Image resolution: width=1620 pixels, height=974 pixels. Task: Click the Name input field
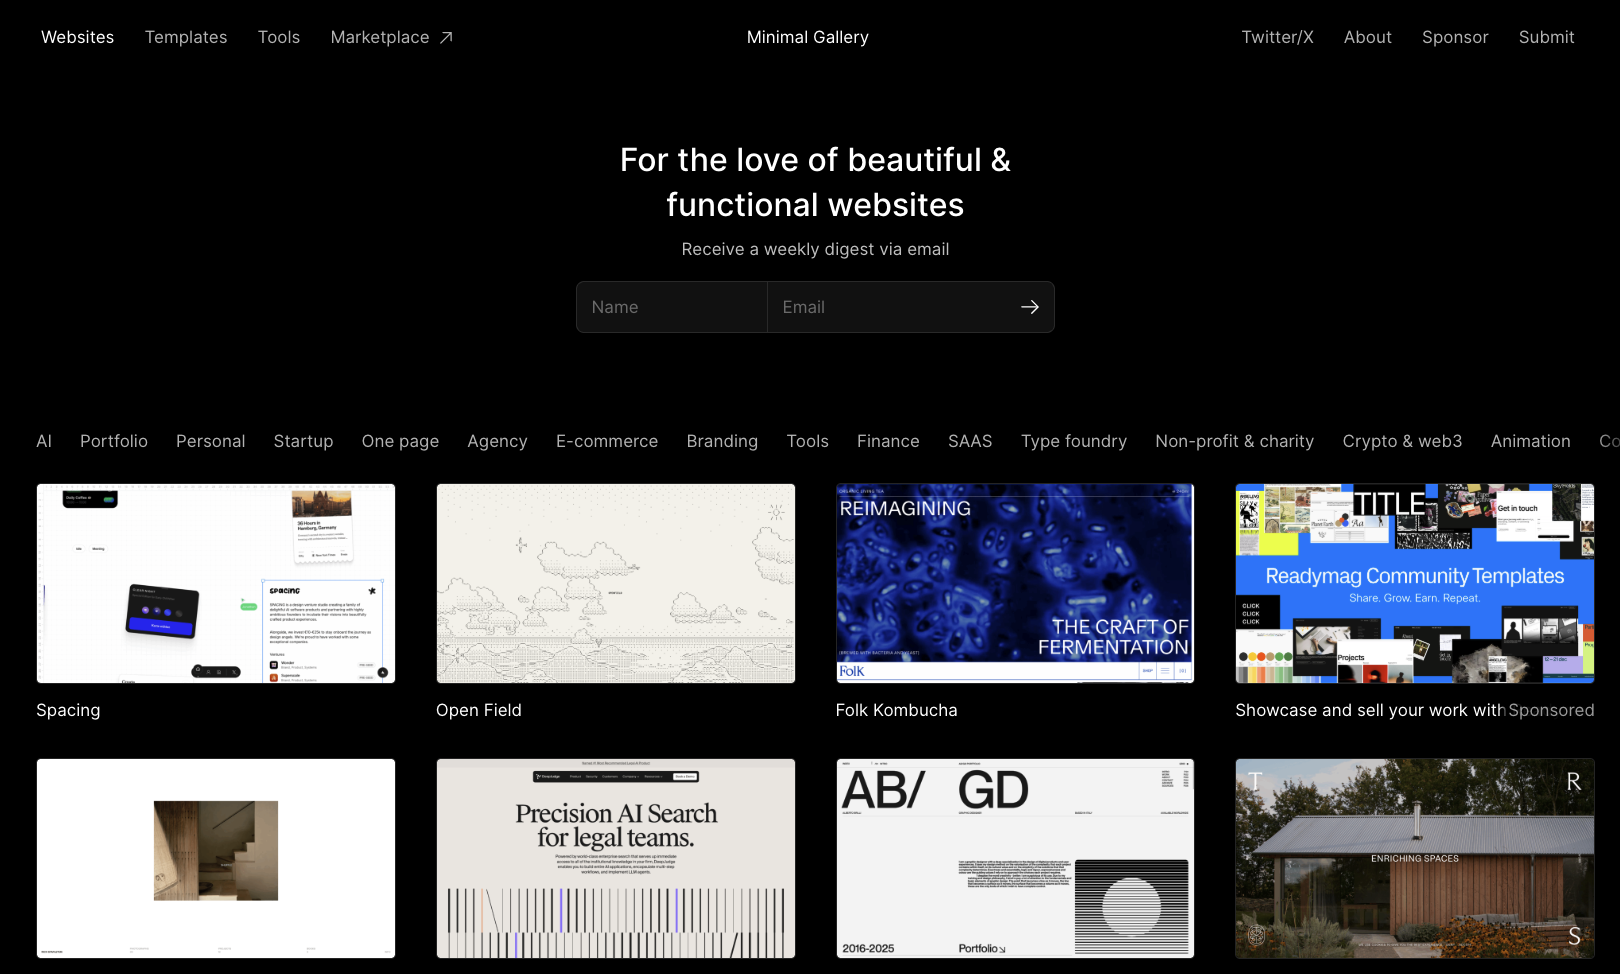(671, 307)
